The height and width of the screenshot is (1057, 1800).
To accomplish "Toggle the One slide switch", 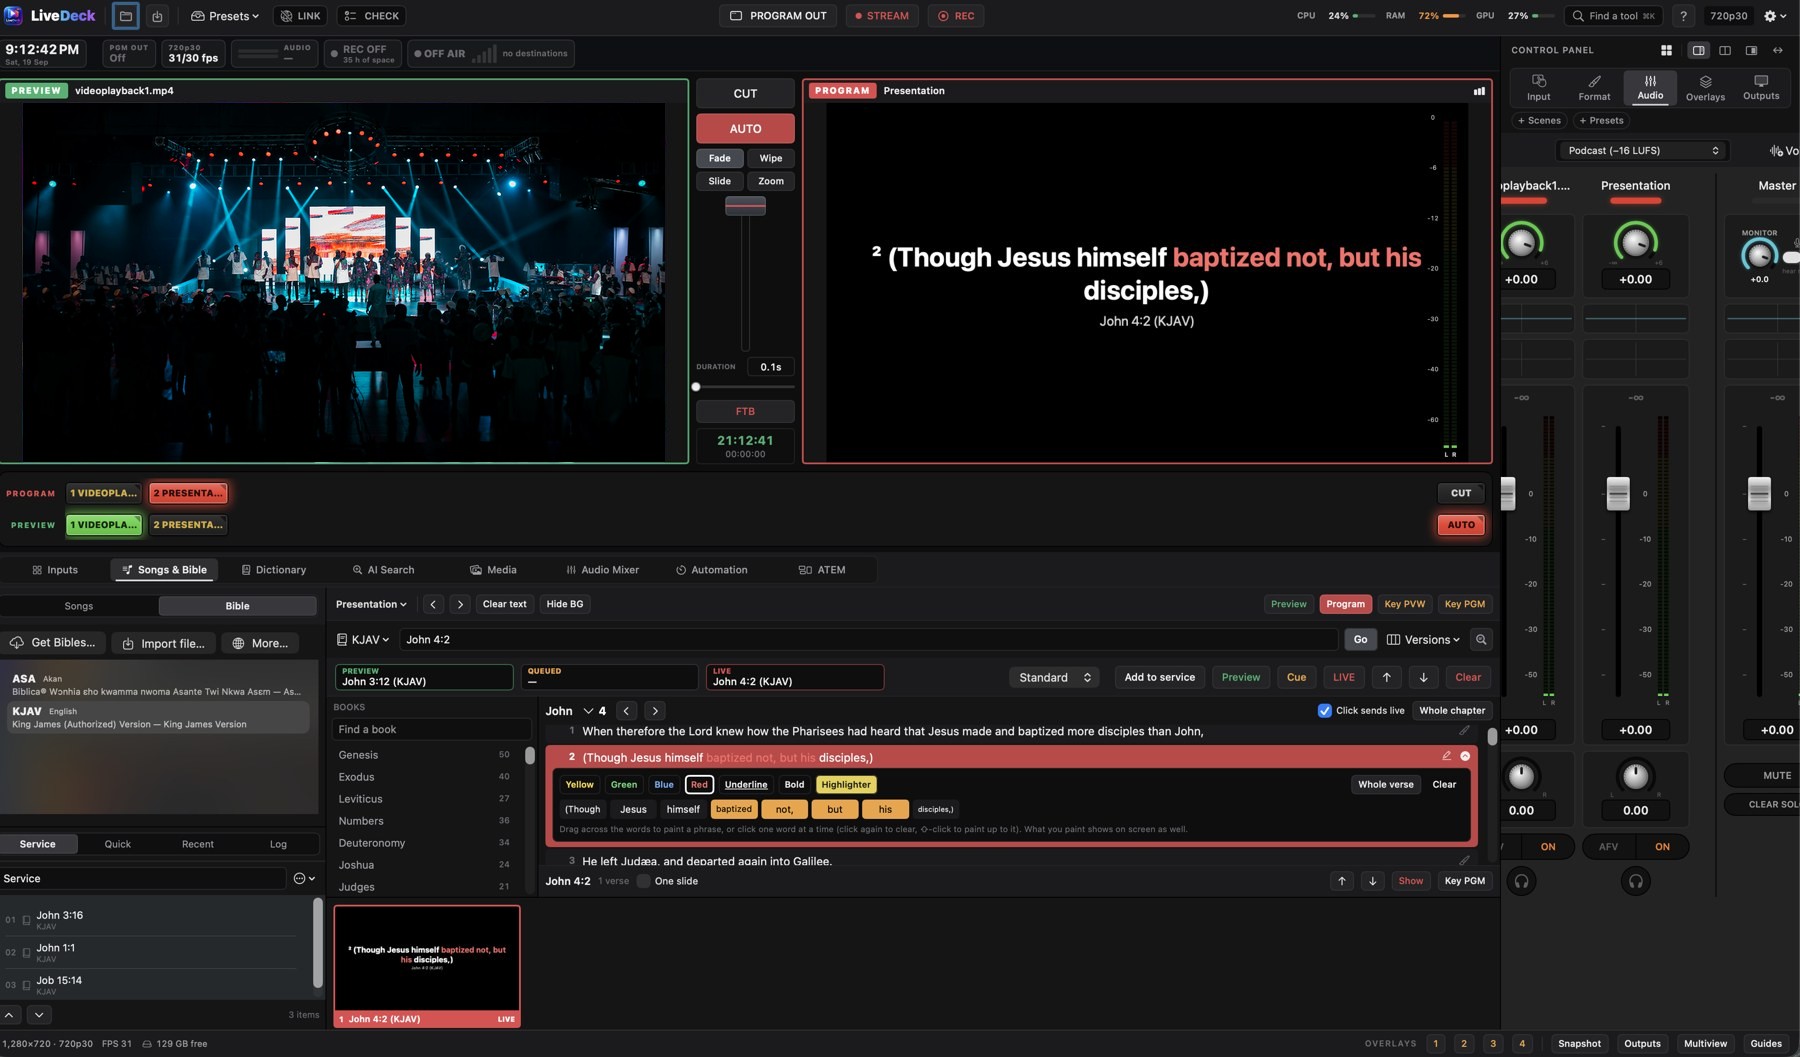I will 643,881.
